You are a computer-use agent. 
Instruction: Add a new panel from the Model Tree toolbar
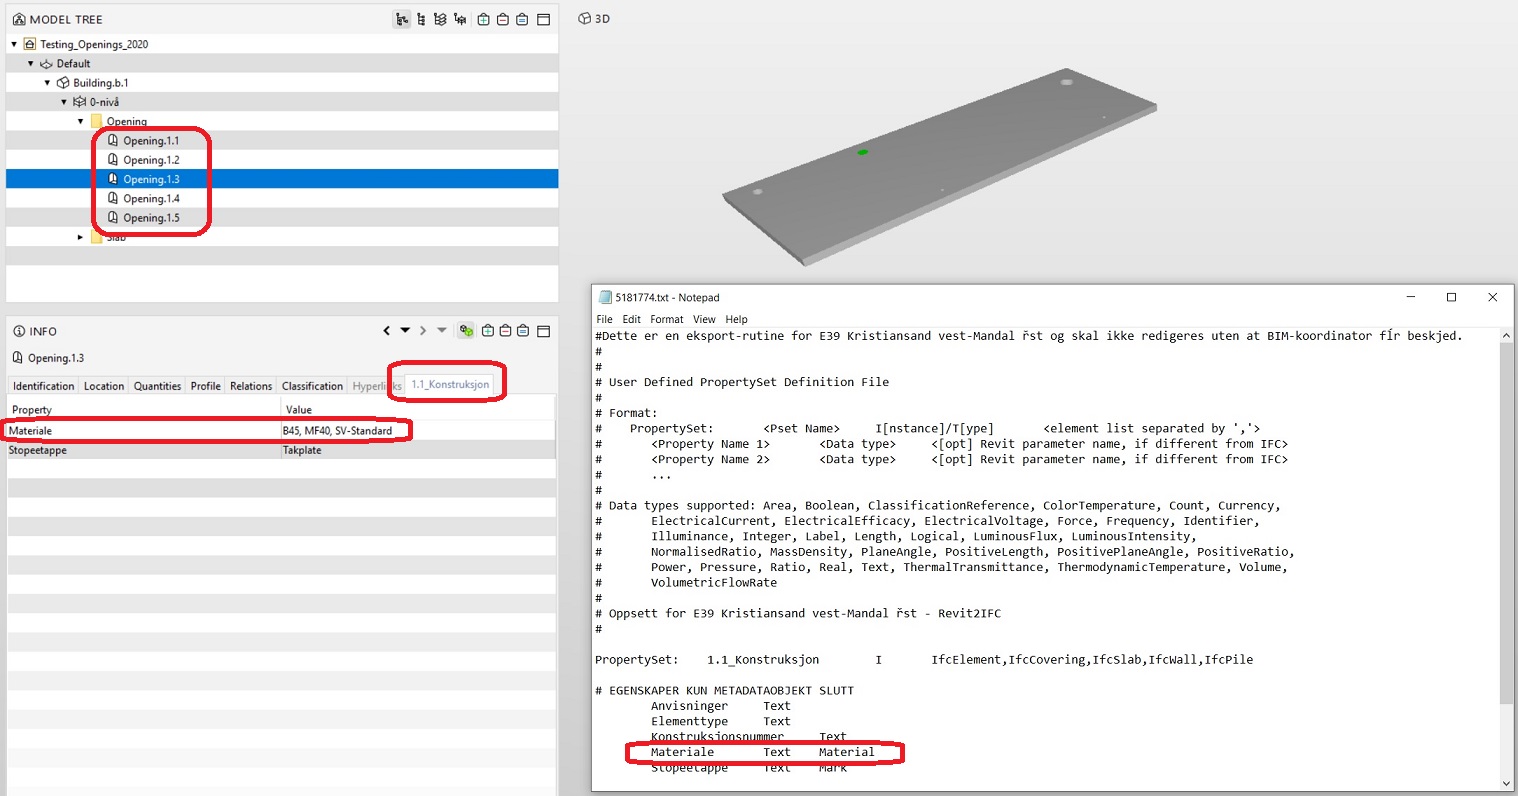tap(482, 19)
